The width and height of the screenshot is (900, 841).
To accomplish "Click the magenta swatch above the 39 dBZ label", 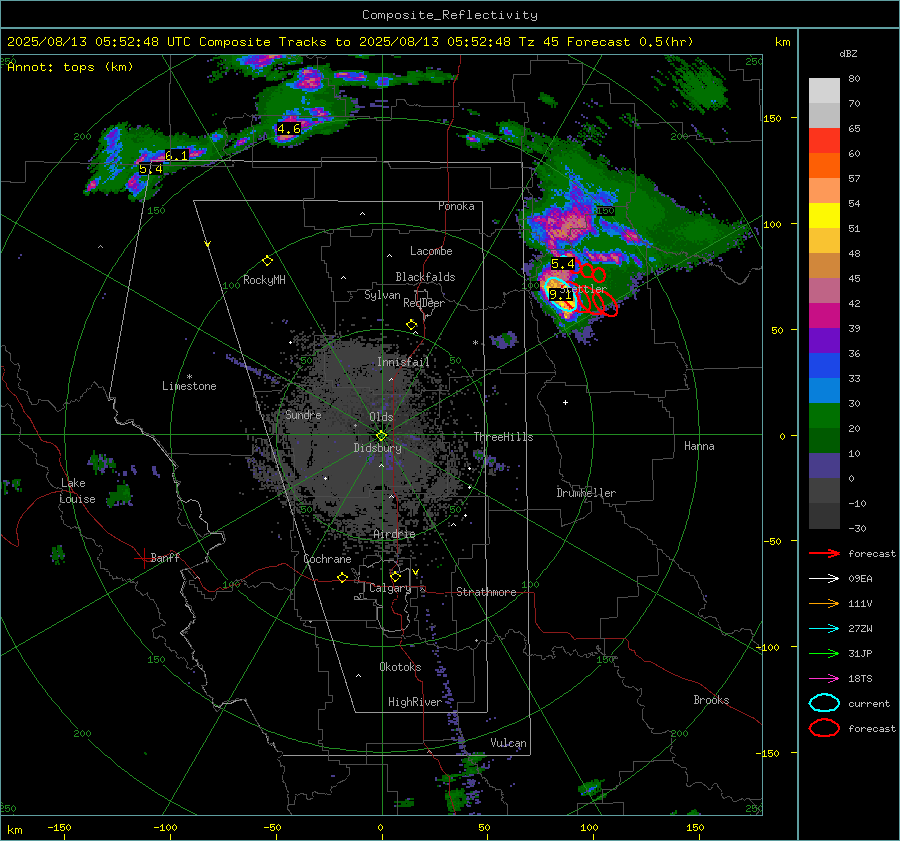I will pos(824,316).
